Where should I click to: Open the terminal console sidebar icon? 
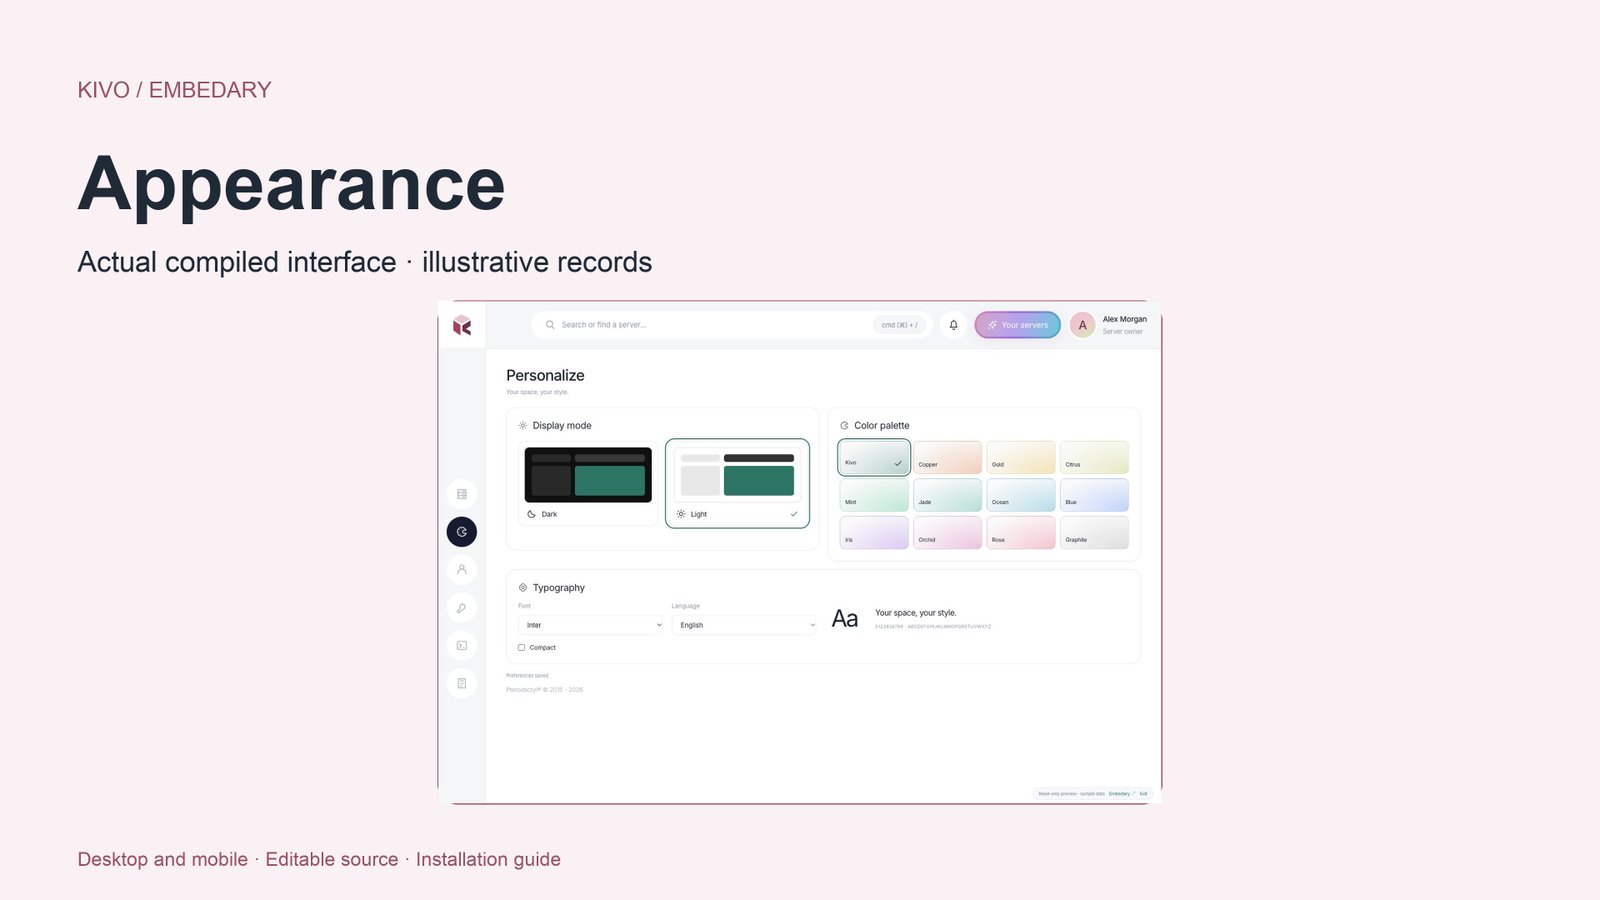[462, 646]
